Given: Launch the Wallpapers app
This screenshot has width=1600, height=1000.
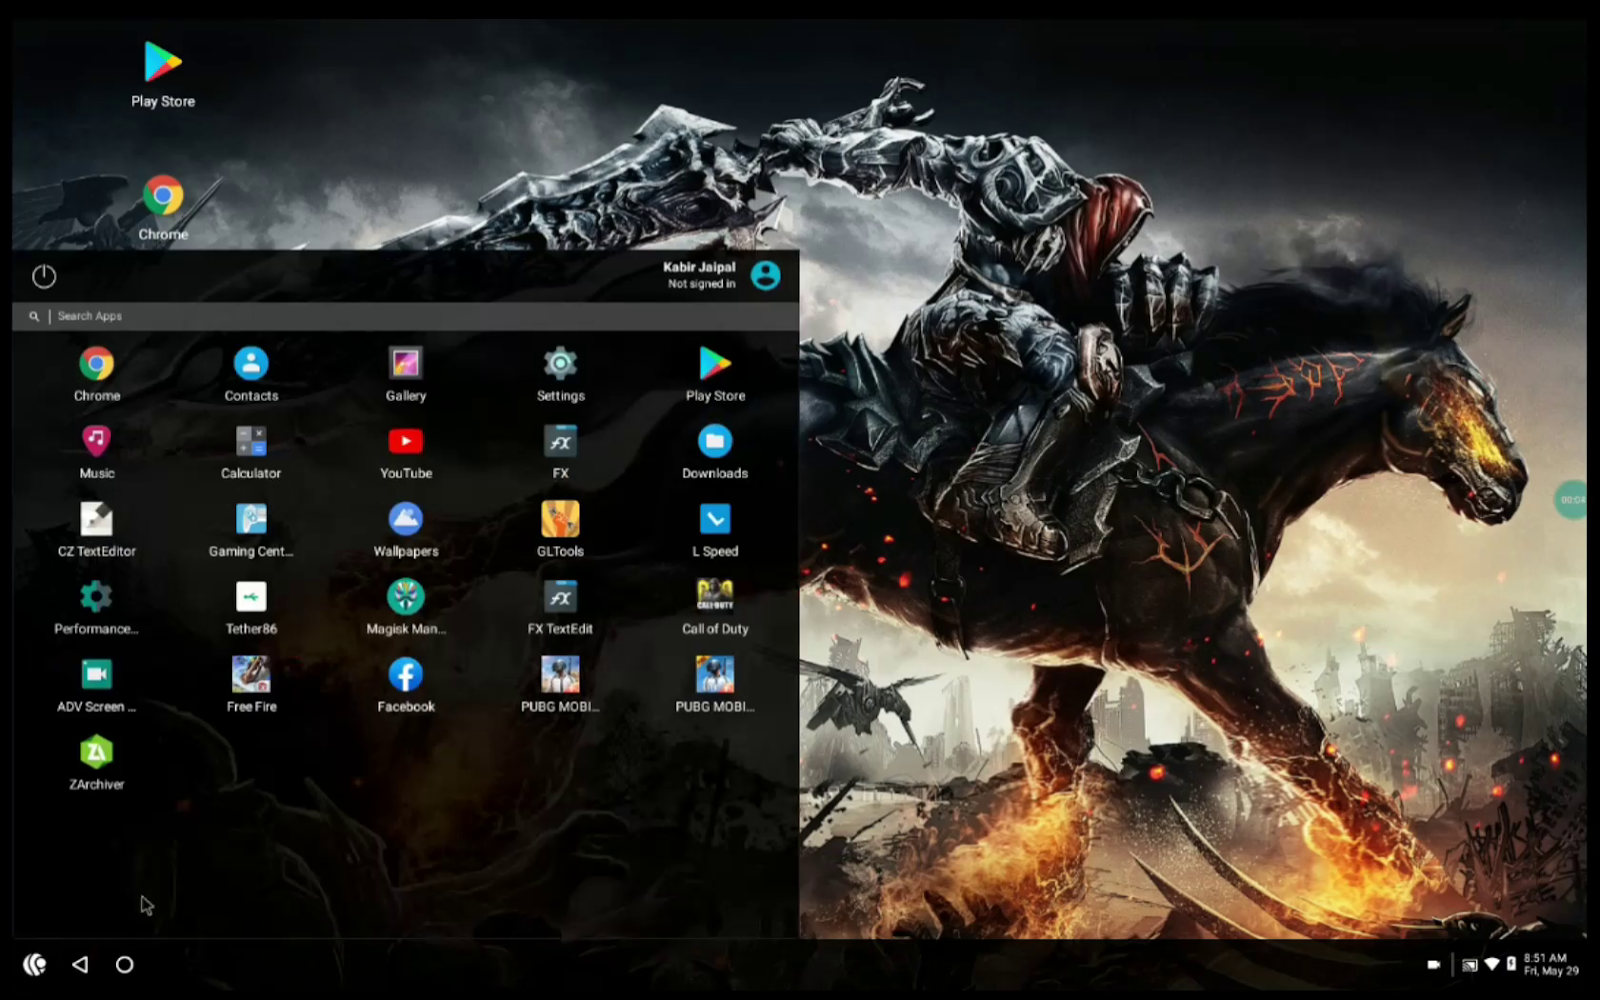Looking at the screenshot, I should (x=406, y=530).
